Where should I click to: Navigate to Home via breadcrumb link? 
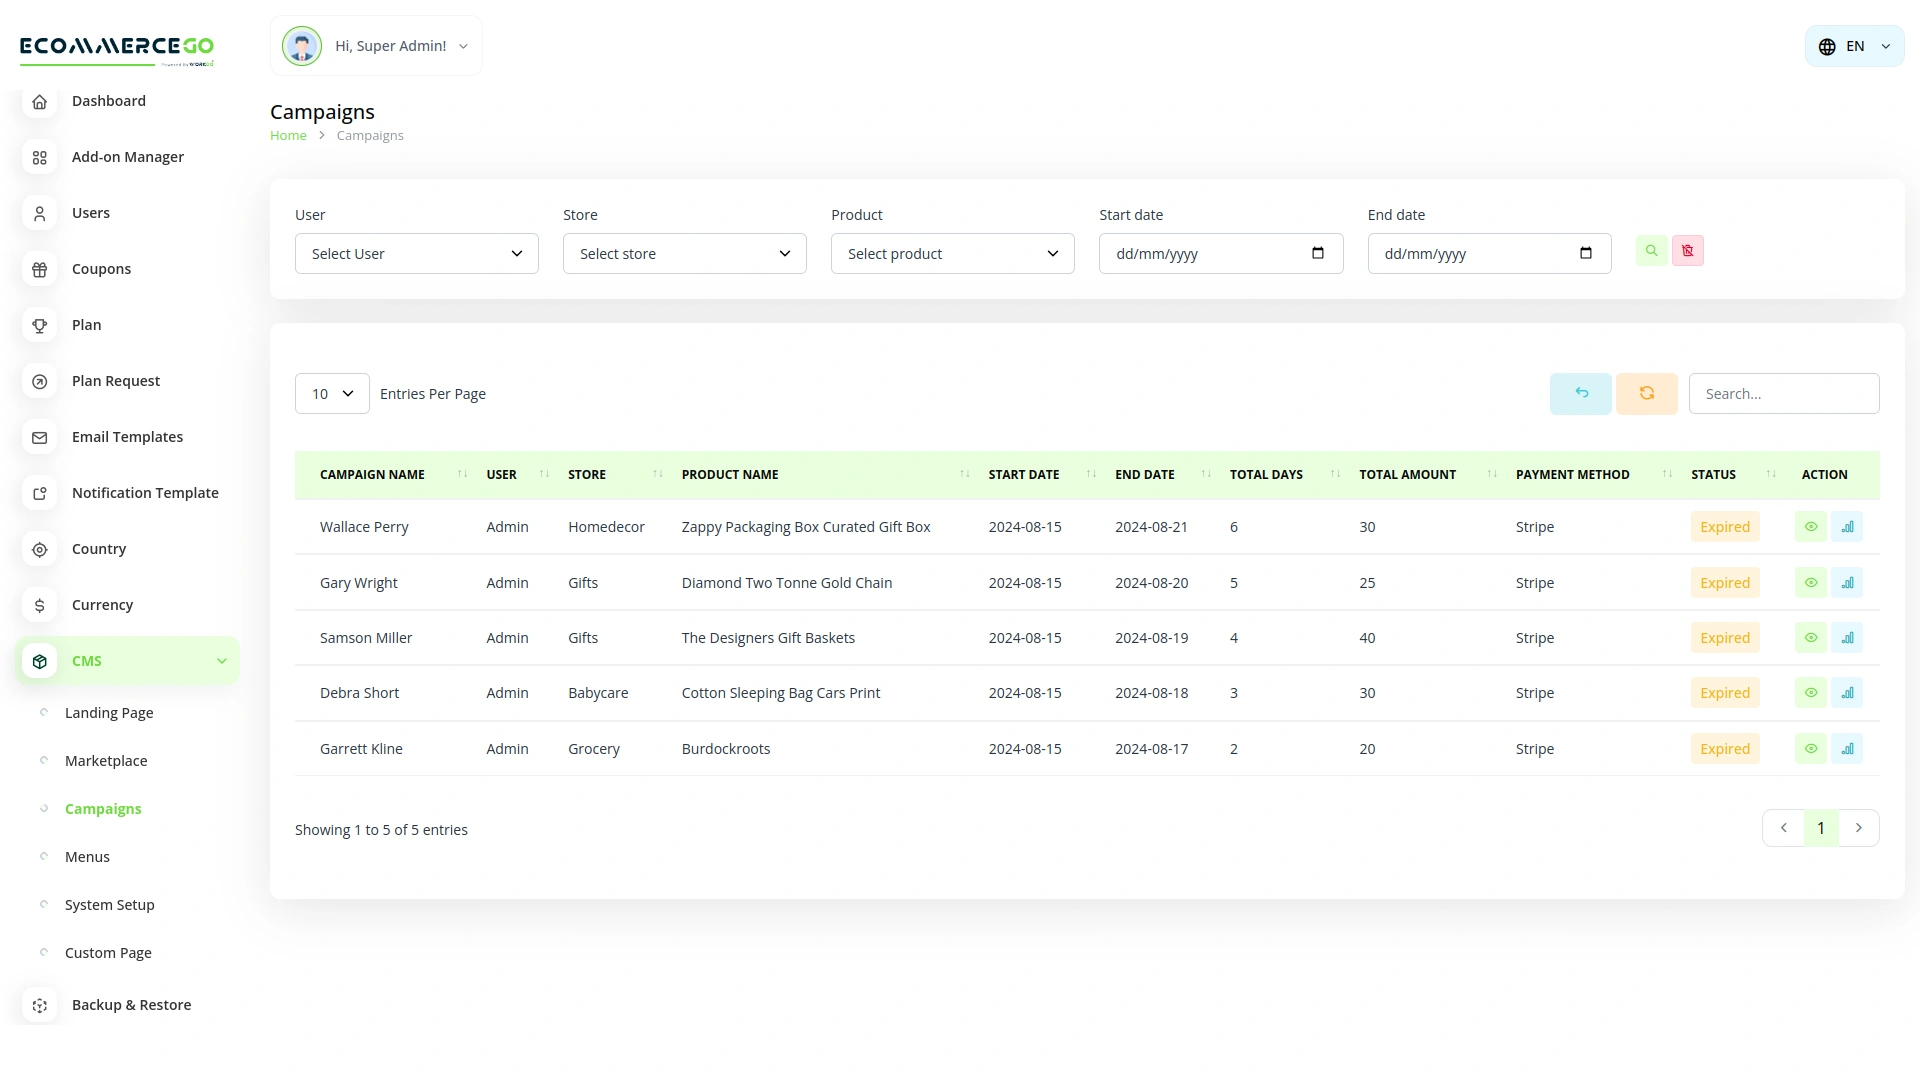[288, 135]
